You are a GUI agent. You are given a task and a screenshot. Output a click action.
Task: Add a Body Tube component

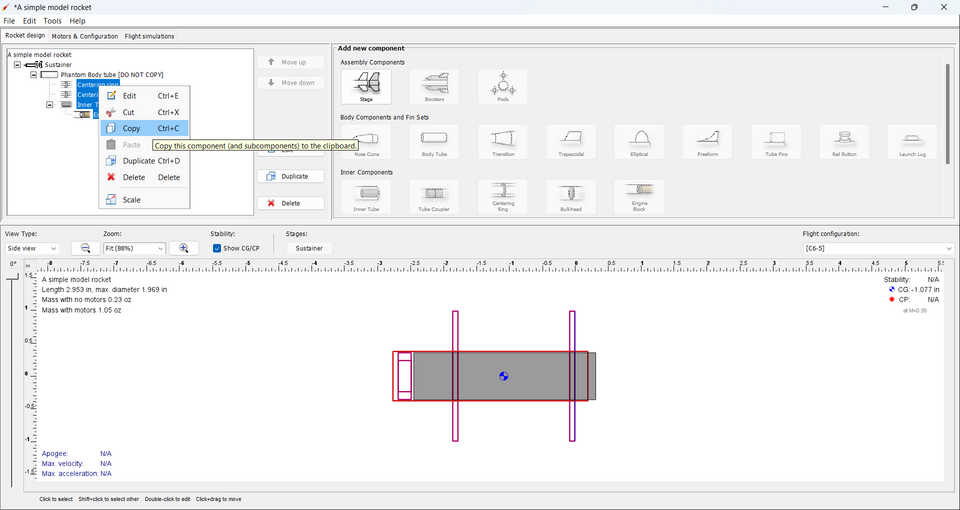coord(434,142)
